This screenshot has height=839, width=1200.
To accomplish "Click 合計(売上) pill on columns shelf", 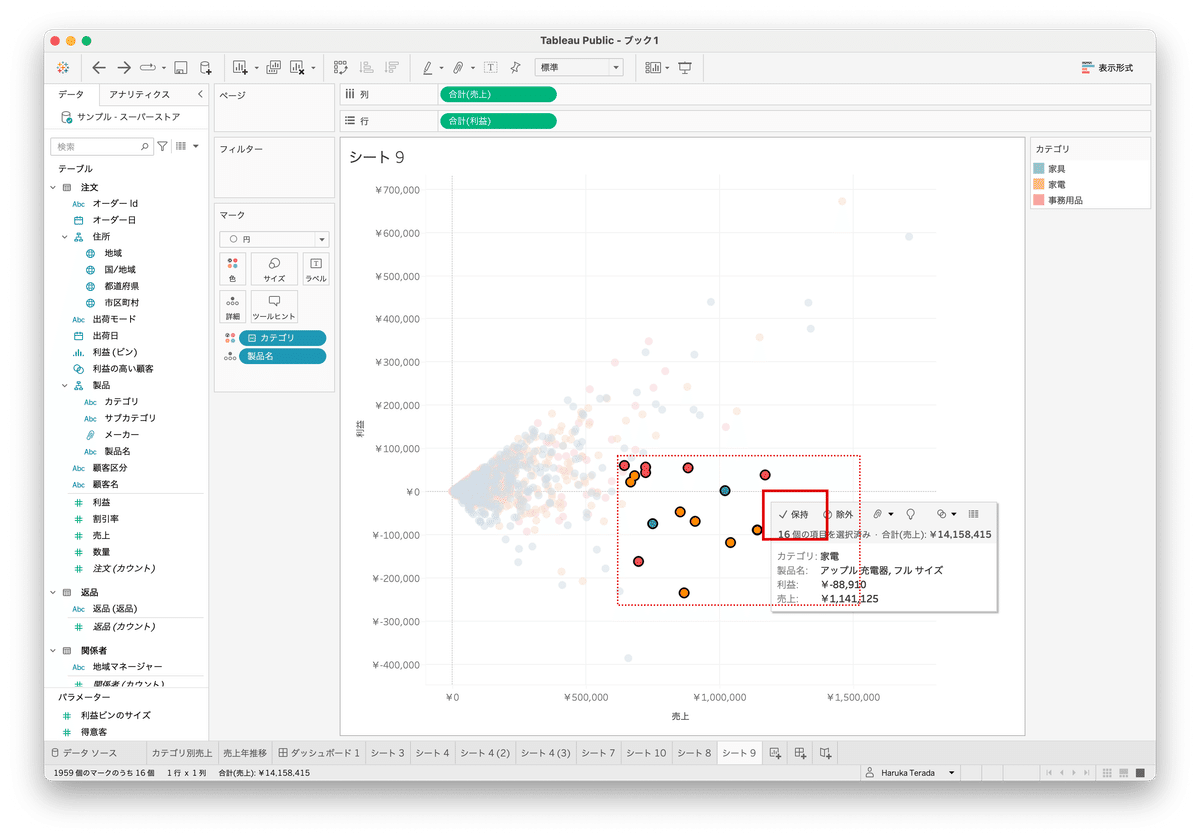I will point(498,94).
